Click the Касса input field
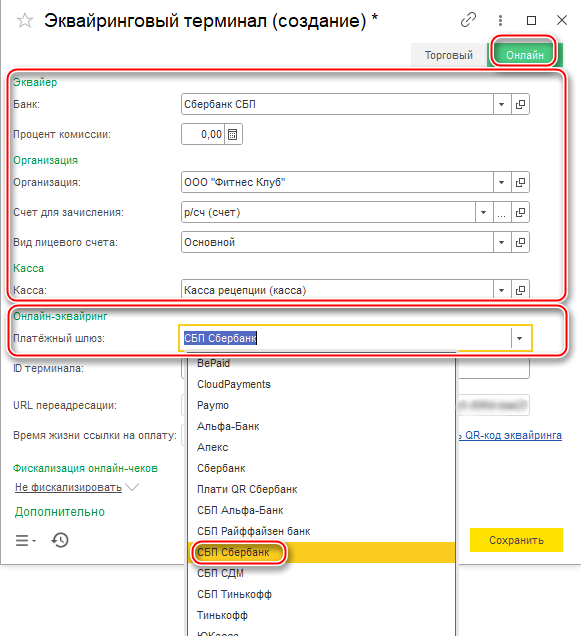This screenshot has width=581, height=636. [x=337, y=290]
